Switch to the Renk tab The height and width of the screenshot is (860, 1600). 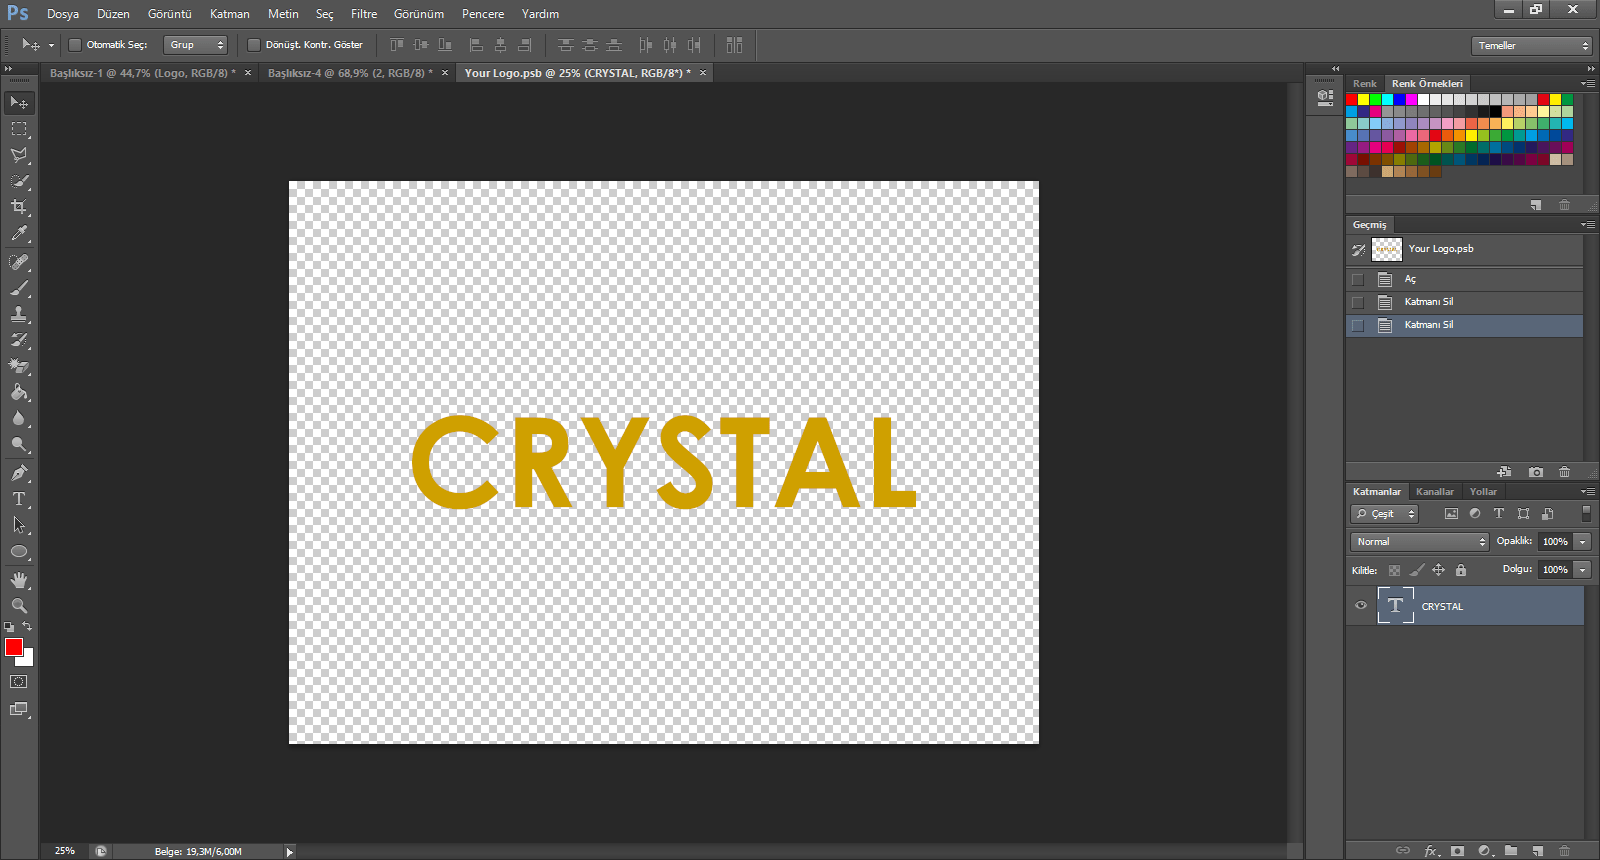tap(1364, 84)
